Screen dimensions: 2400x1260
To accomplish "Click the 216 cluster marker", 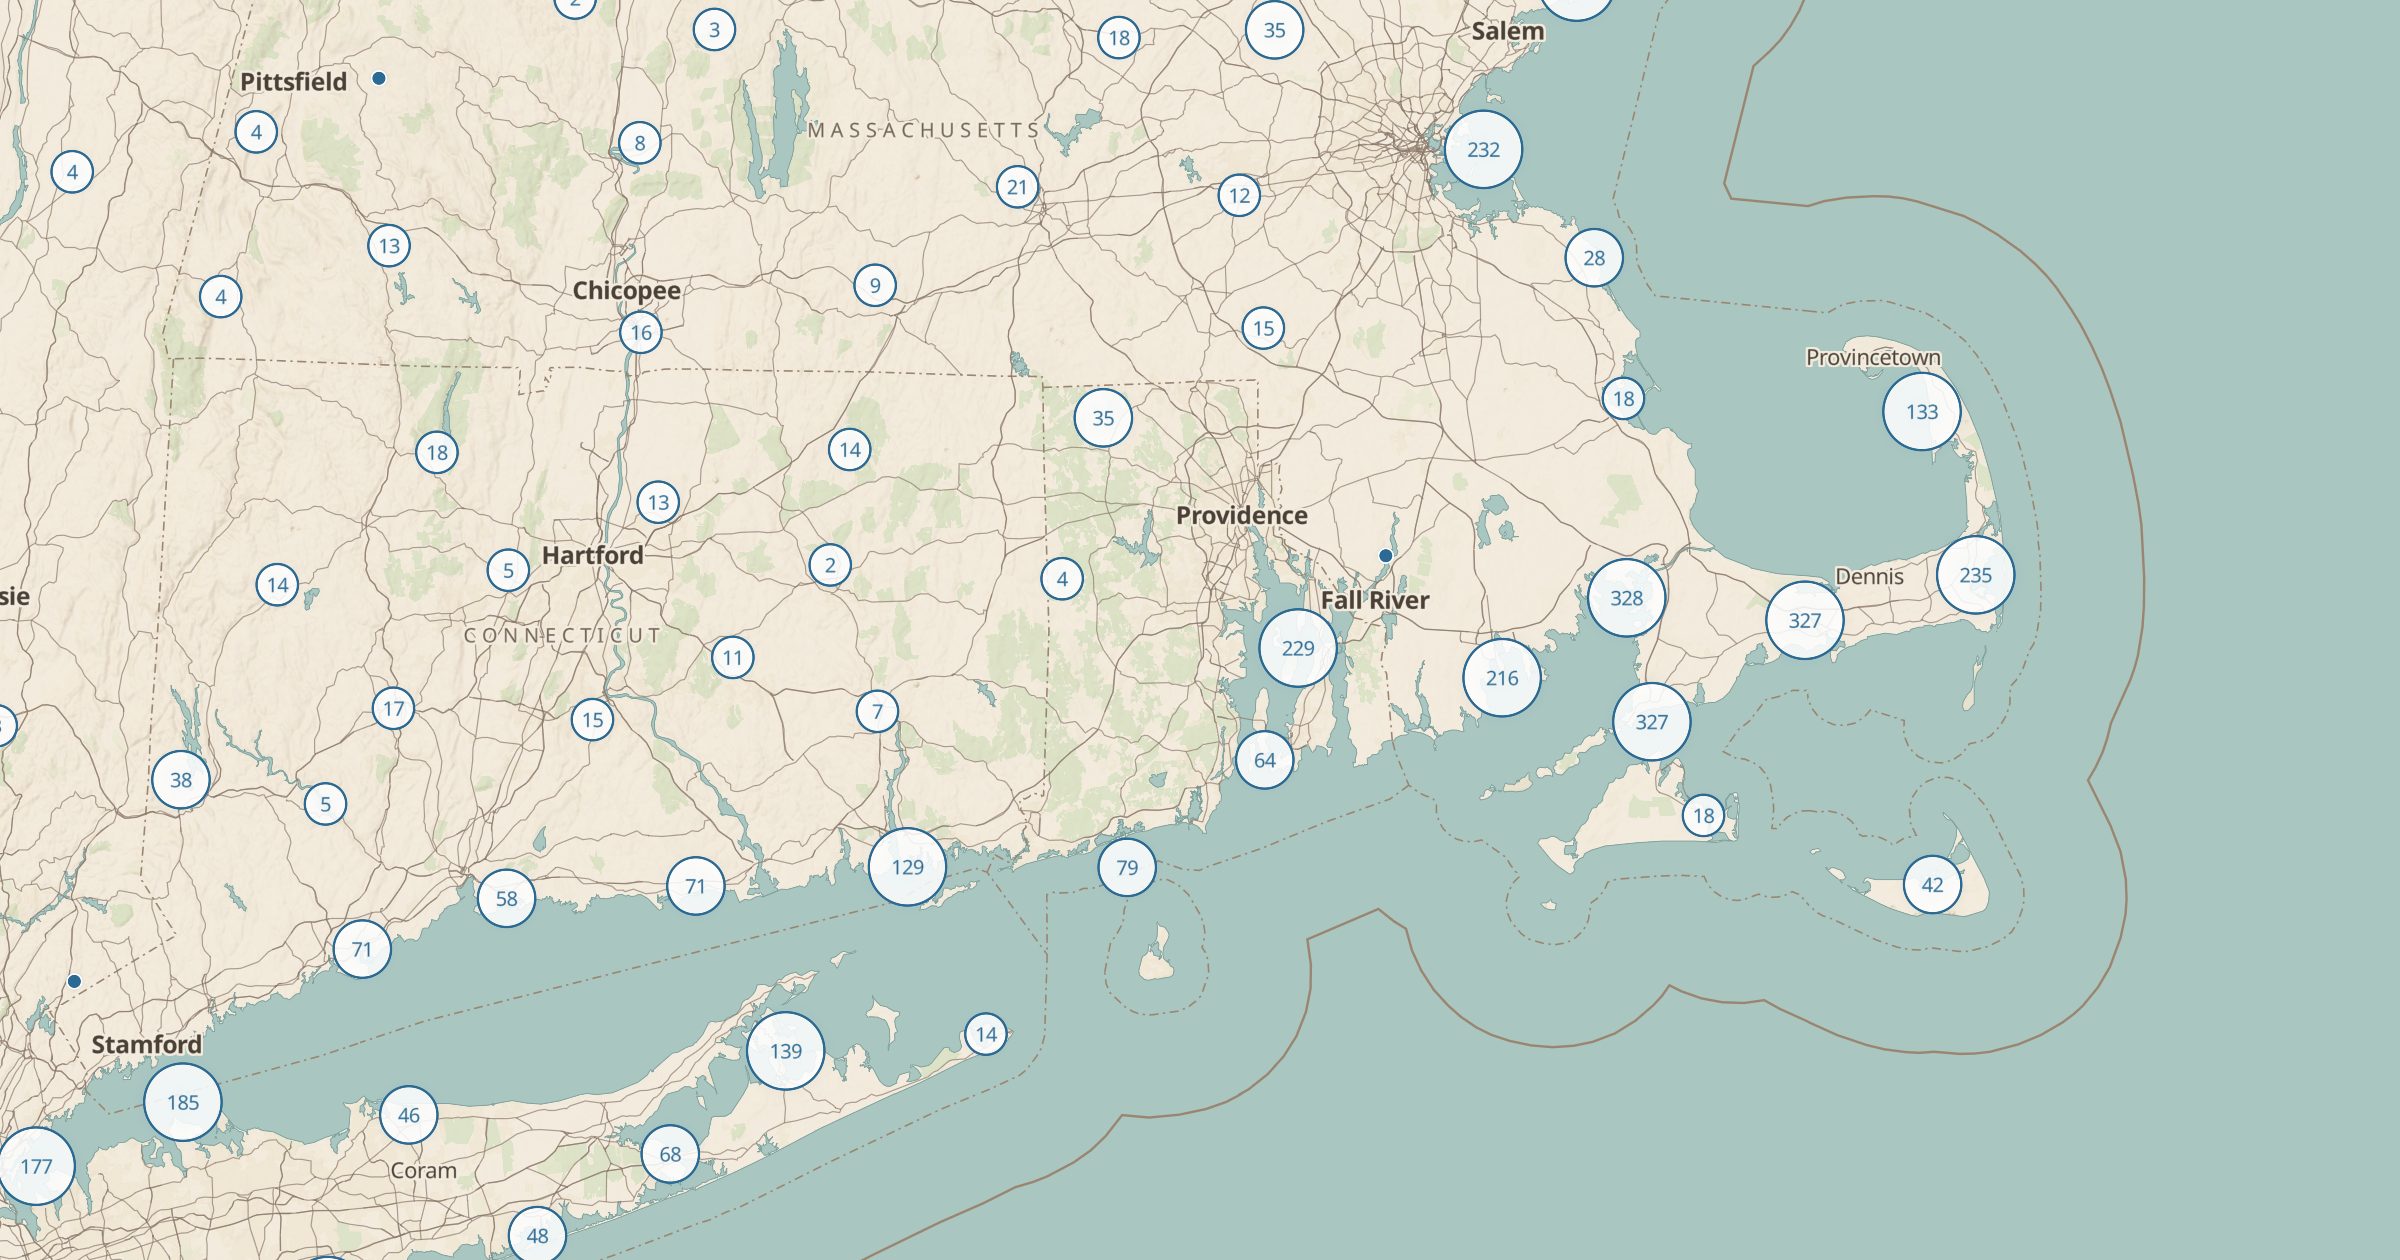I will click(x=1501, y=678).
